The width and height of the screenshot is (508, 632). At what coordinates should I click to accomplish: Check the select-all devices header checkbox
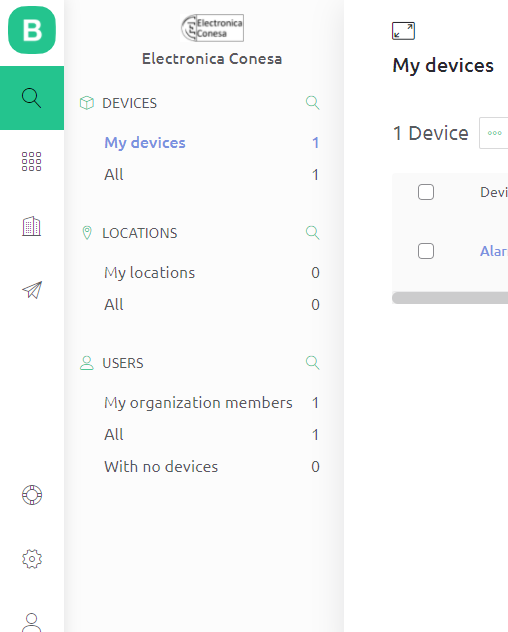pos(426,192)
